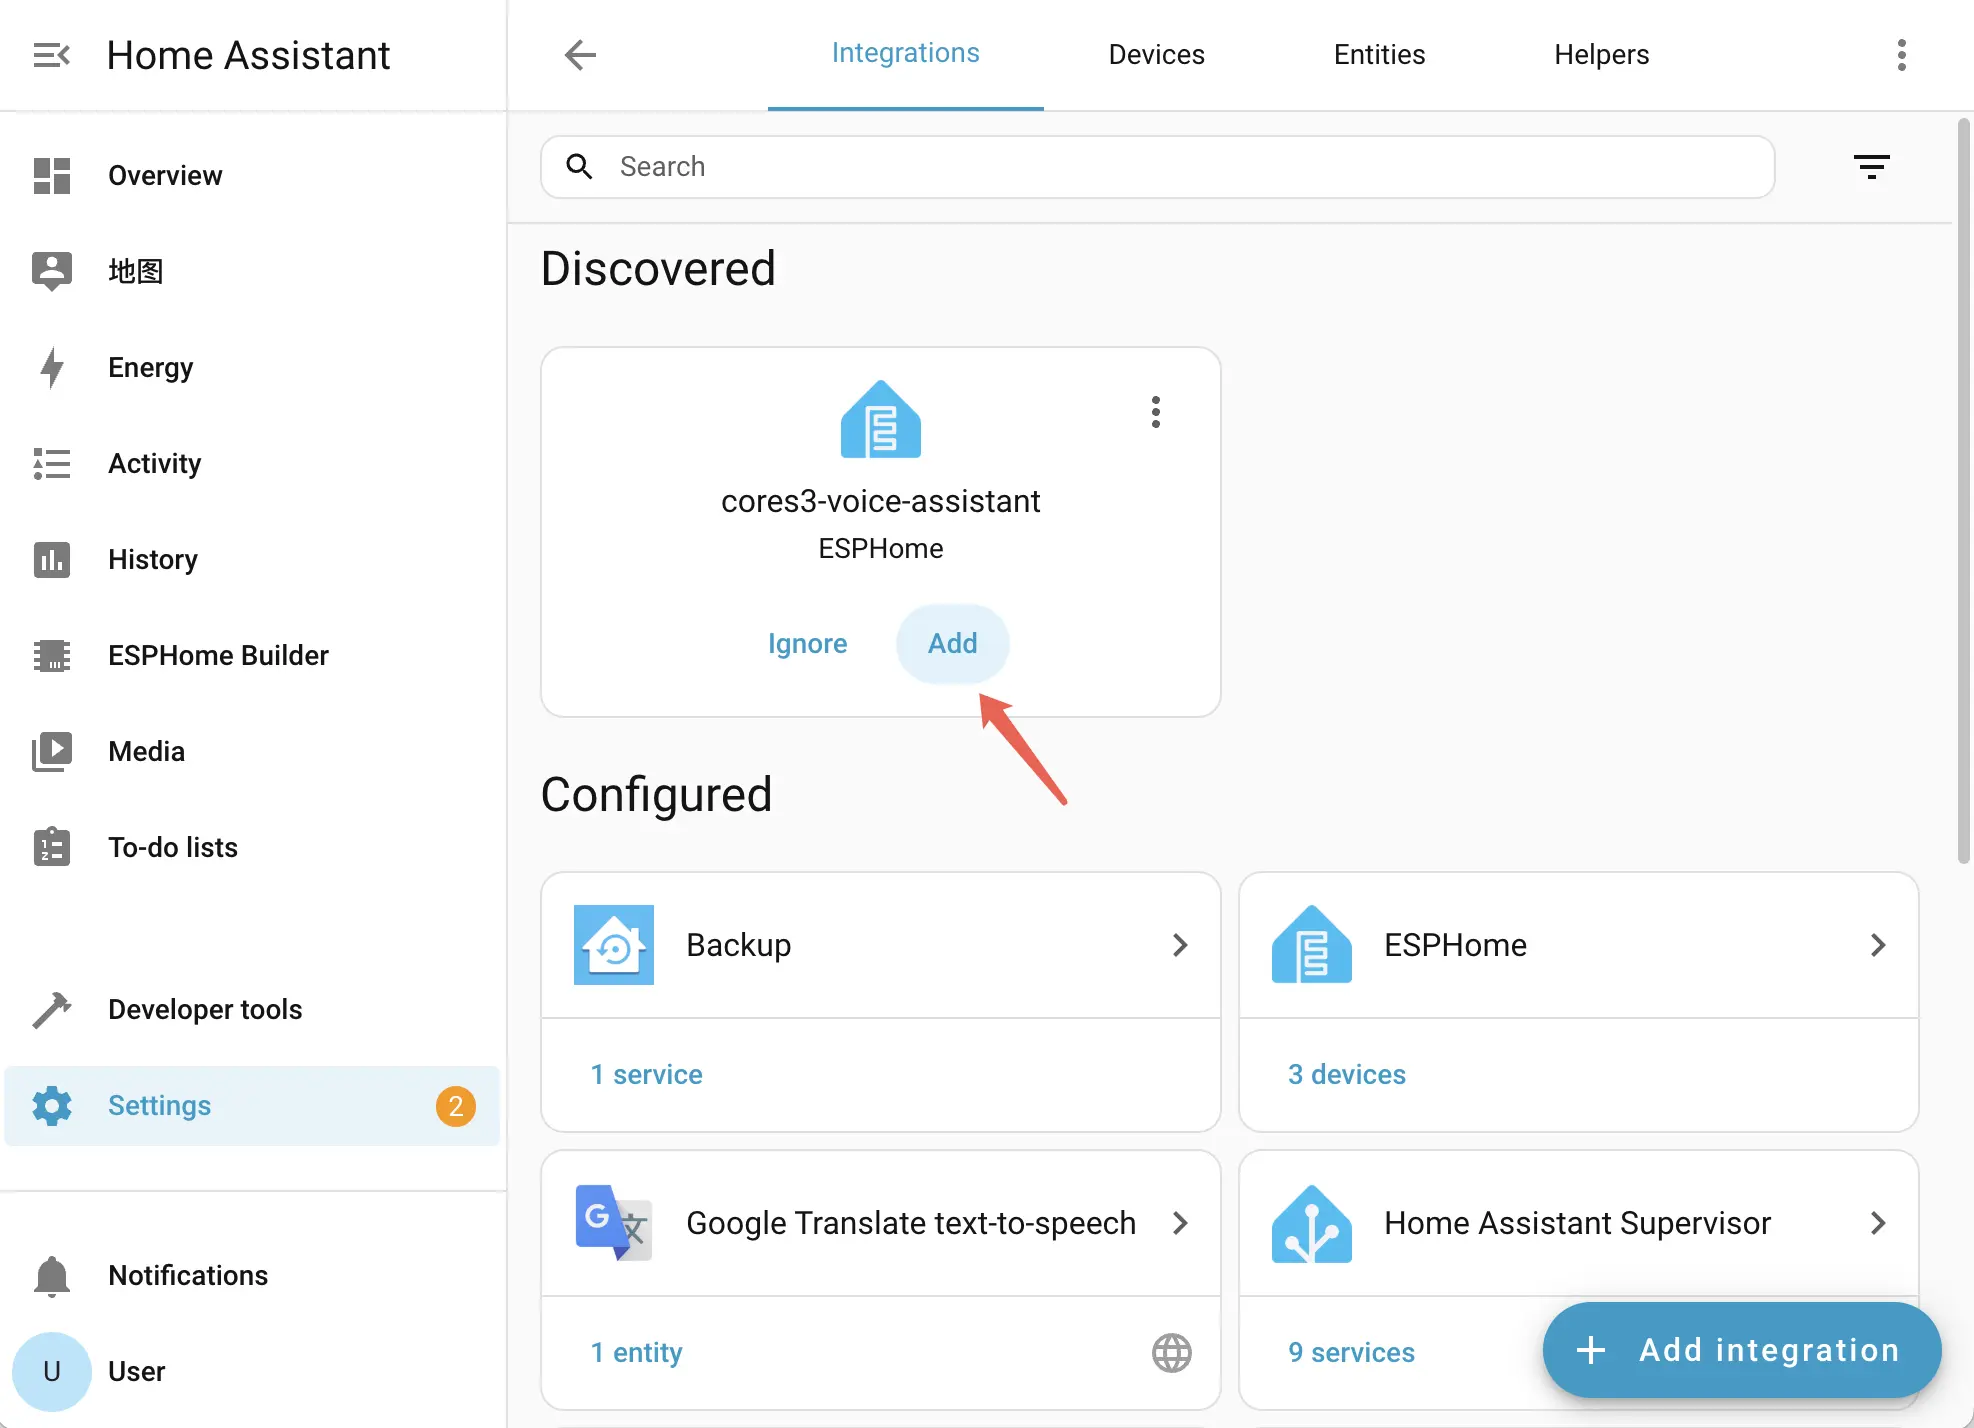This screenshot has height=1428, width=1974.
Task: Ignore the discovered ESPHome device
Action: 807,644
